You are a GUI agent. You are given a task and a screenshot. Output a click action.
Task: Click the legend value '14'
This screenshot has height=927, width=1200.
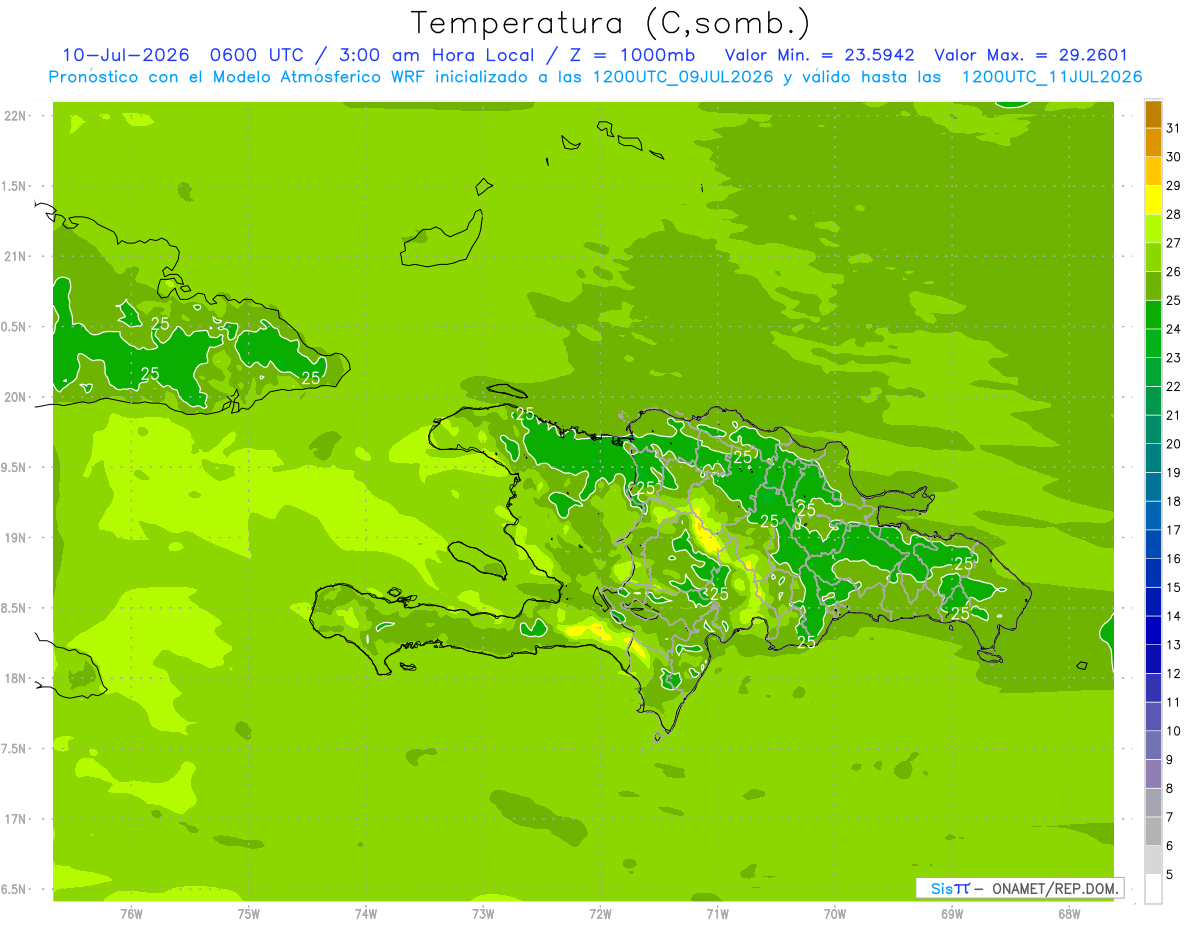point(1174,616)
